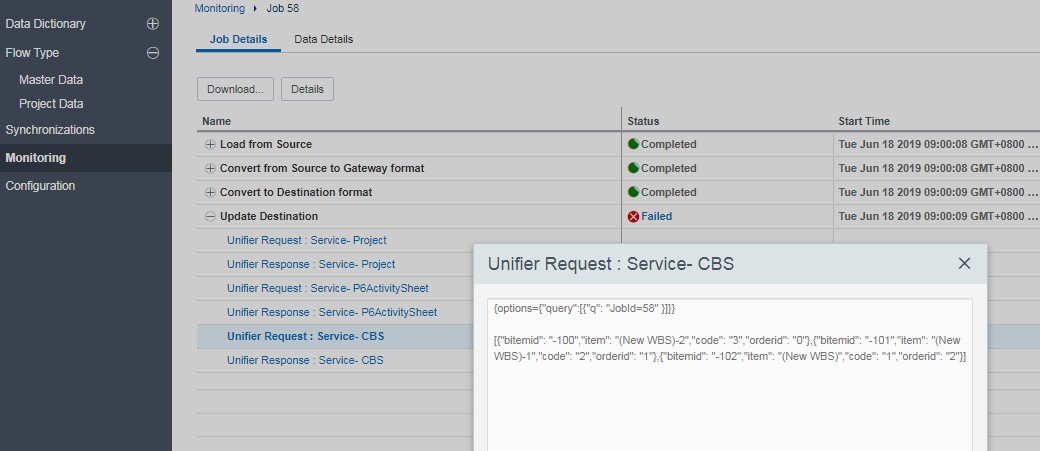The image size is (1040, 451).
Task: Go to Monitoring breadcrumb link
Action: click(220, 9)
